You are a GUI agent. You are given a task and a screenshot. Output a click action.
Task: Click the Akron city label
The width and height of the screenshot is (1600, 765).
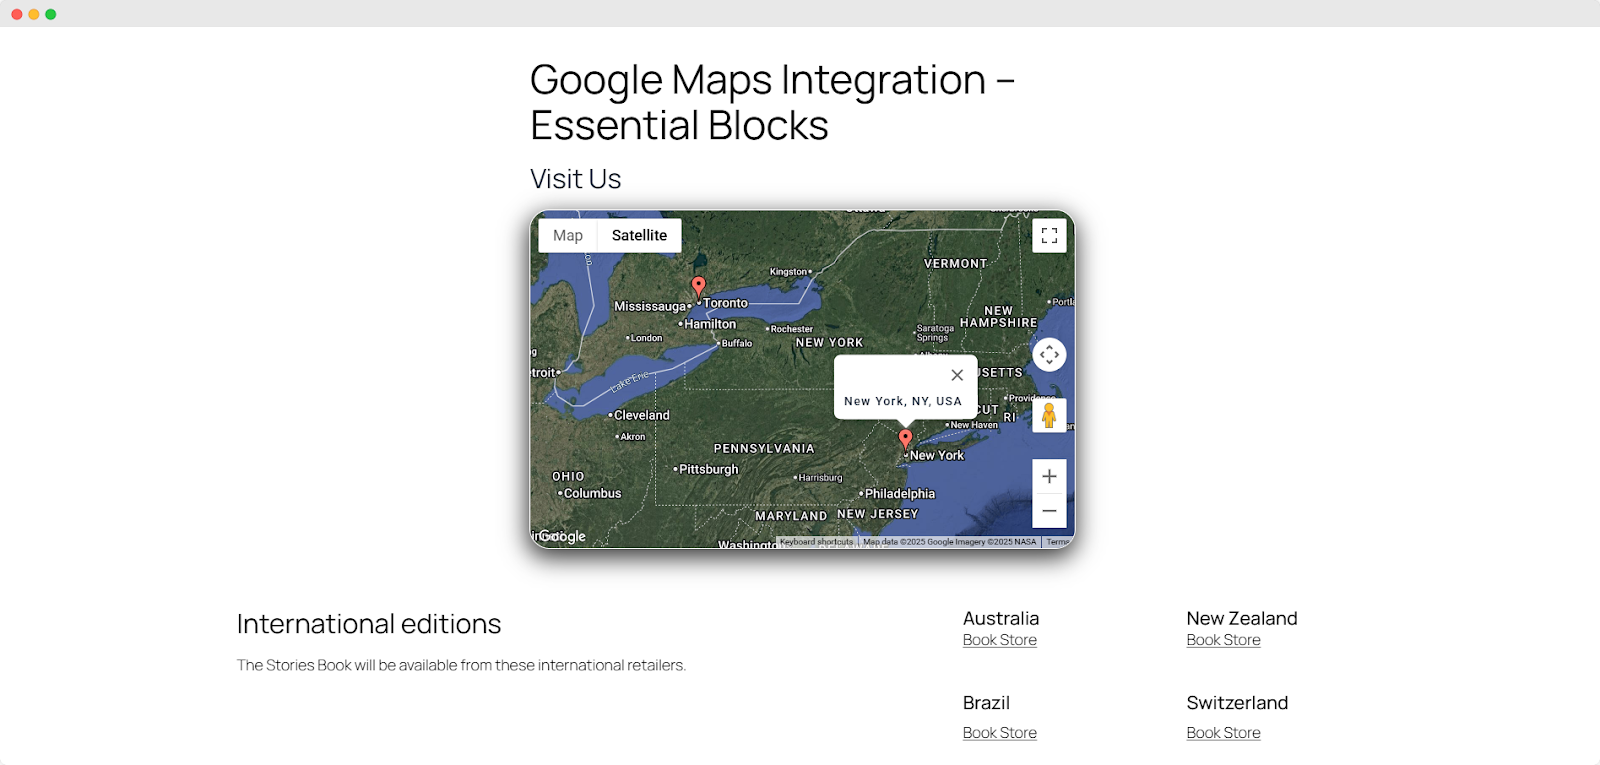point(633,437)
